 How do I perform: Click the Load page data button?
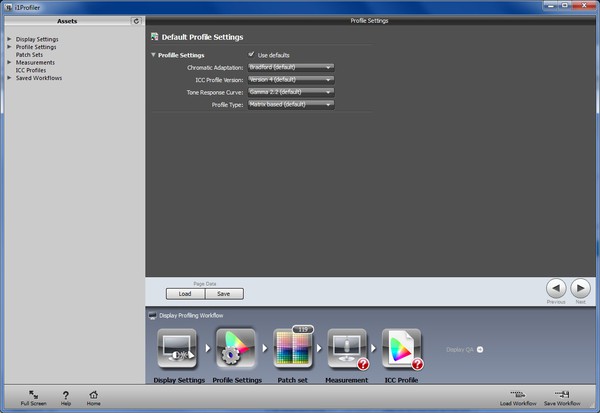(185, 294)
